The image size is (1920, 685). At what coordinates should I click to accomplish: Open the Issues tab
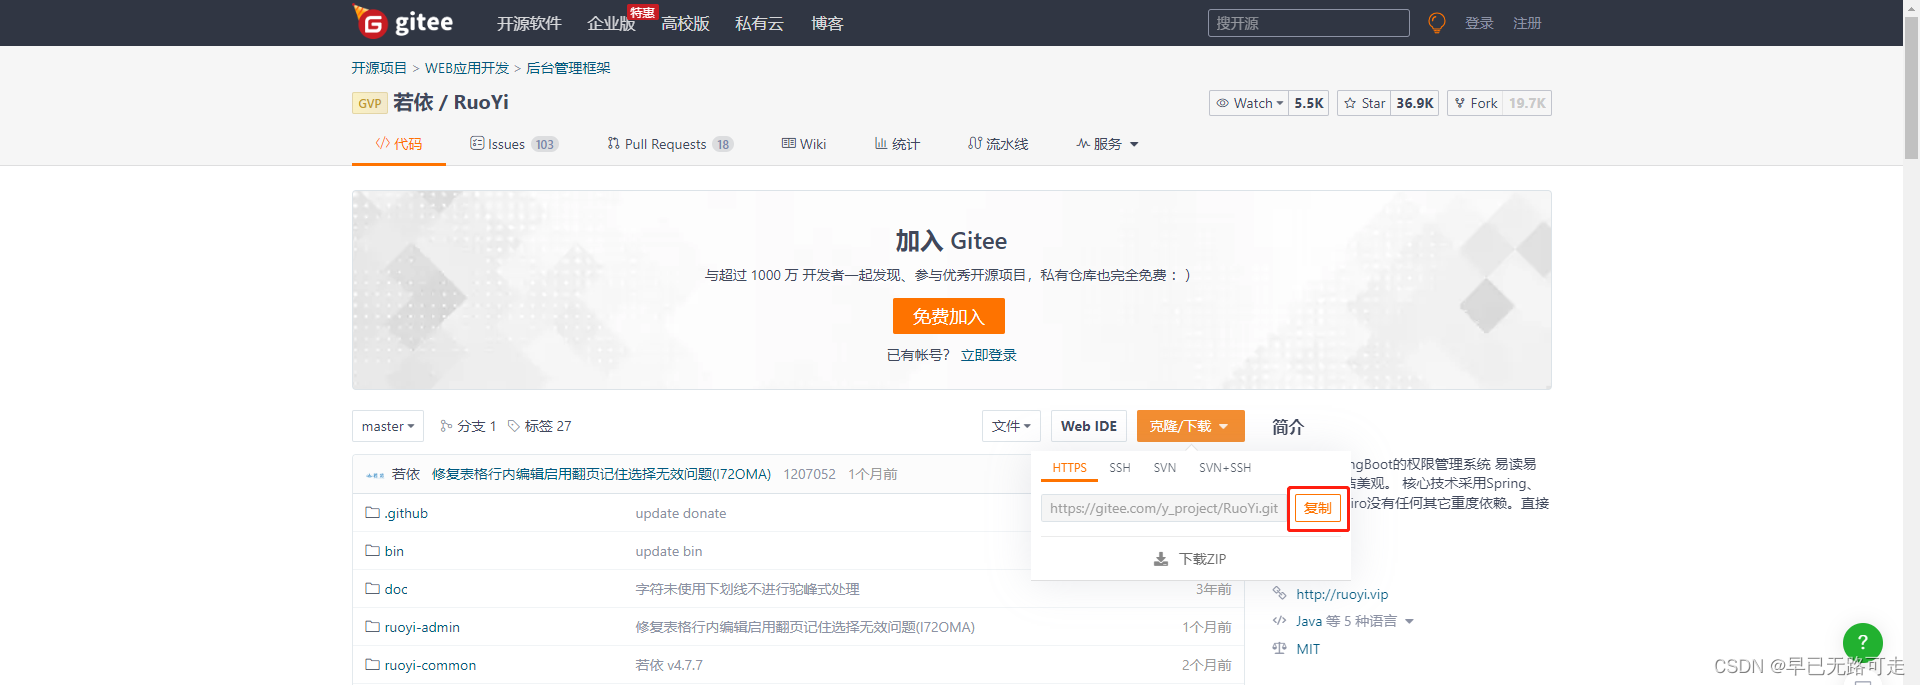click(x=514, y=144)
